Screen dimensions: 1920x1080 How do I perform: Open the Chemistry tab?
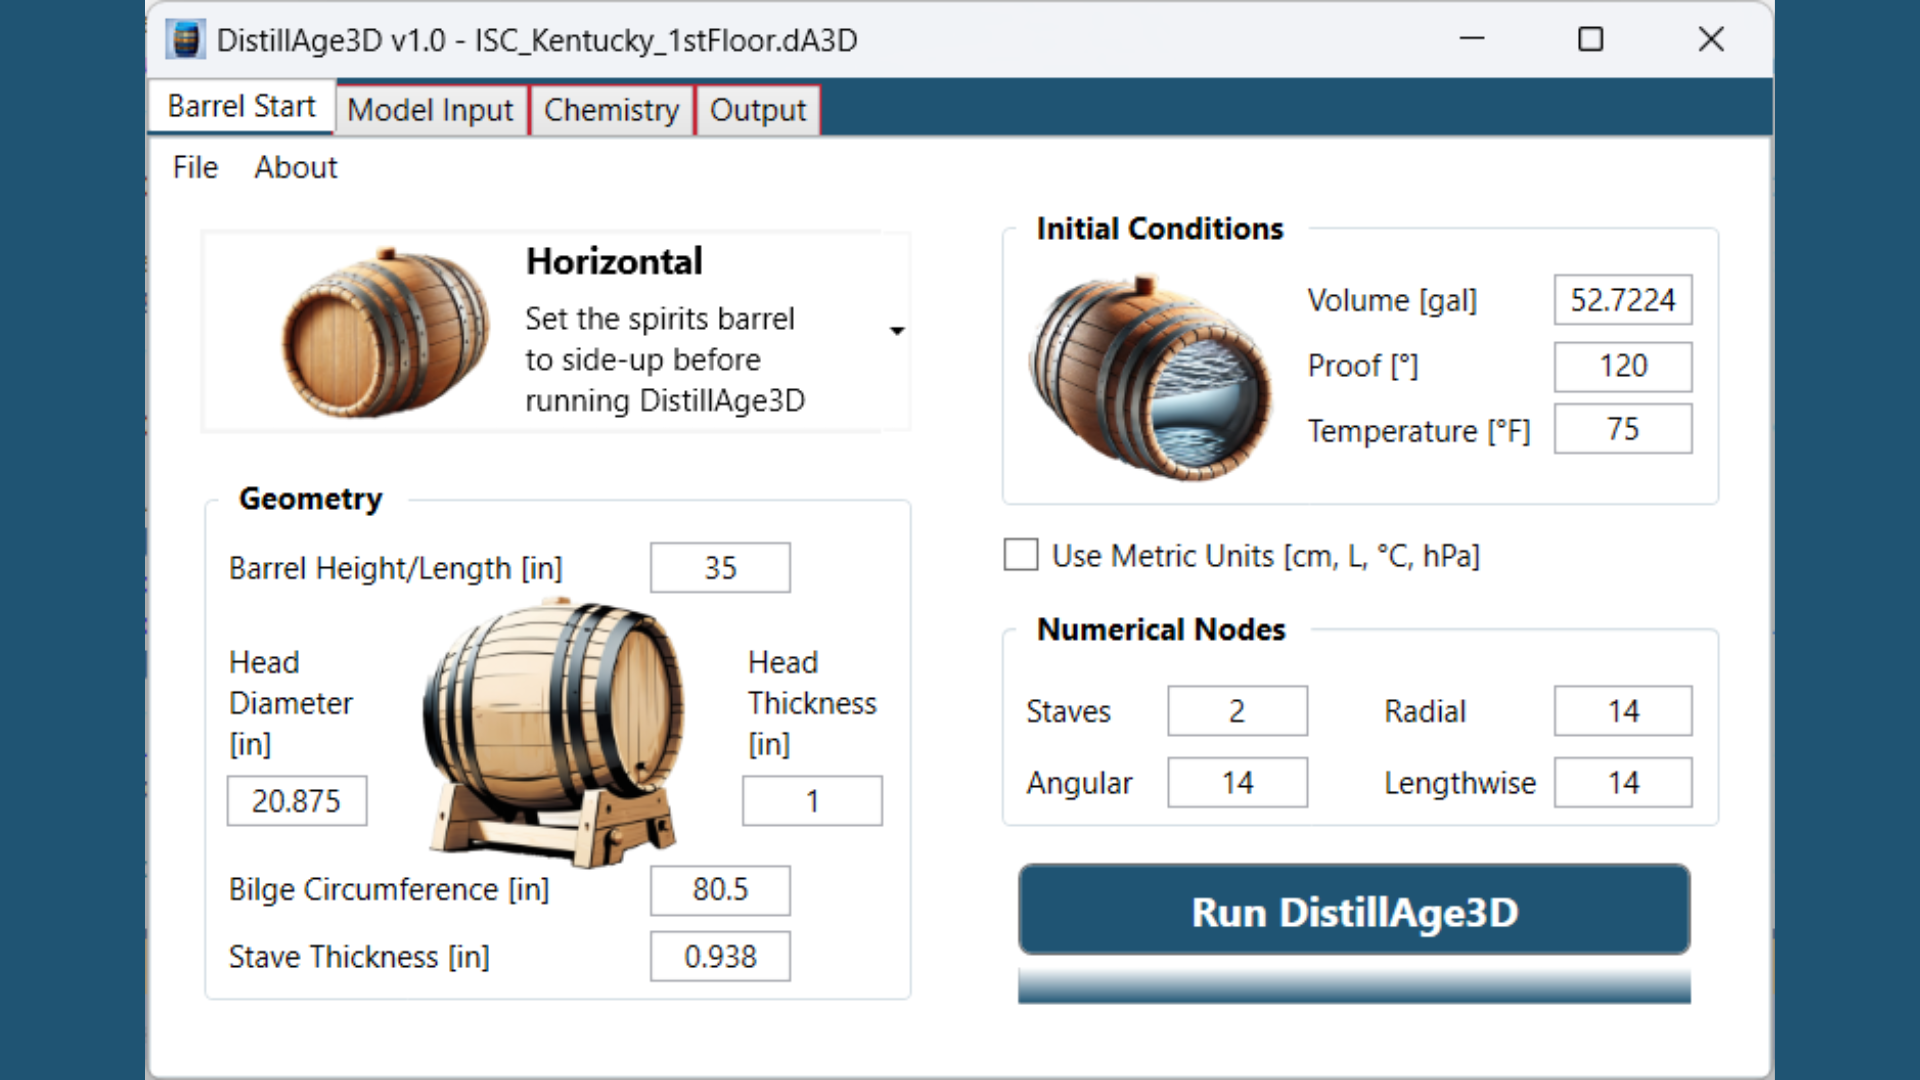click(611, 110)
